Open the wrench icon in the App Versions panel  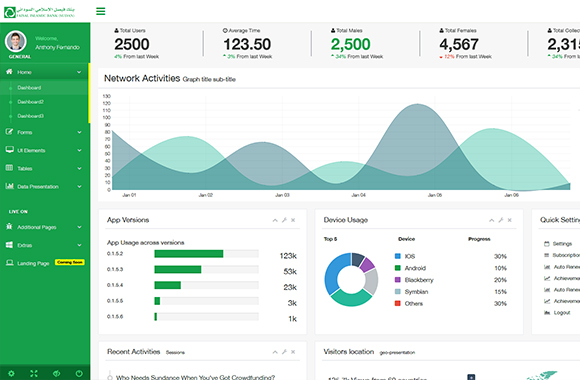point(284,220)
